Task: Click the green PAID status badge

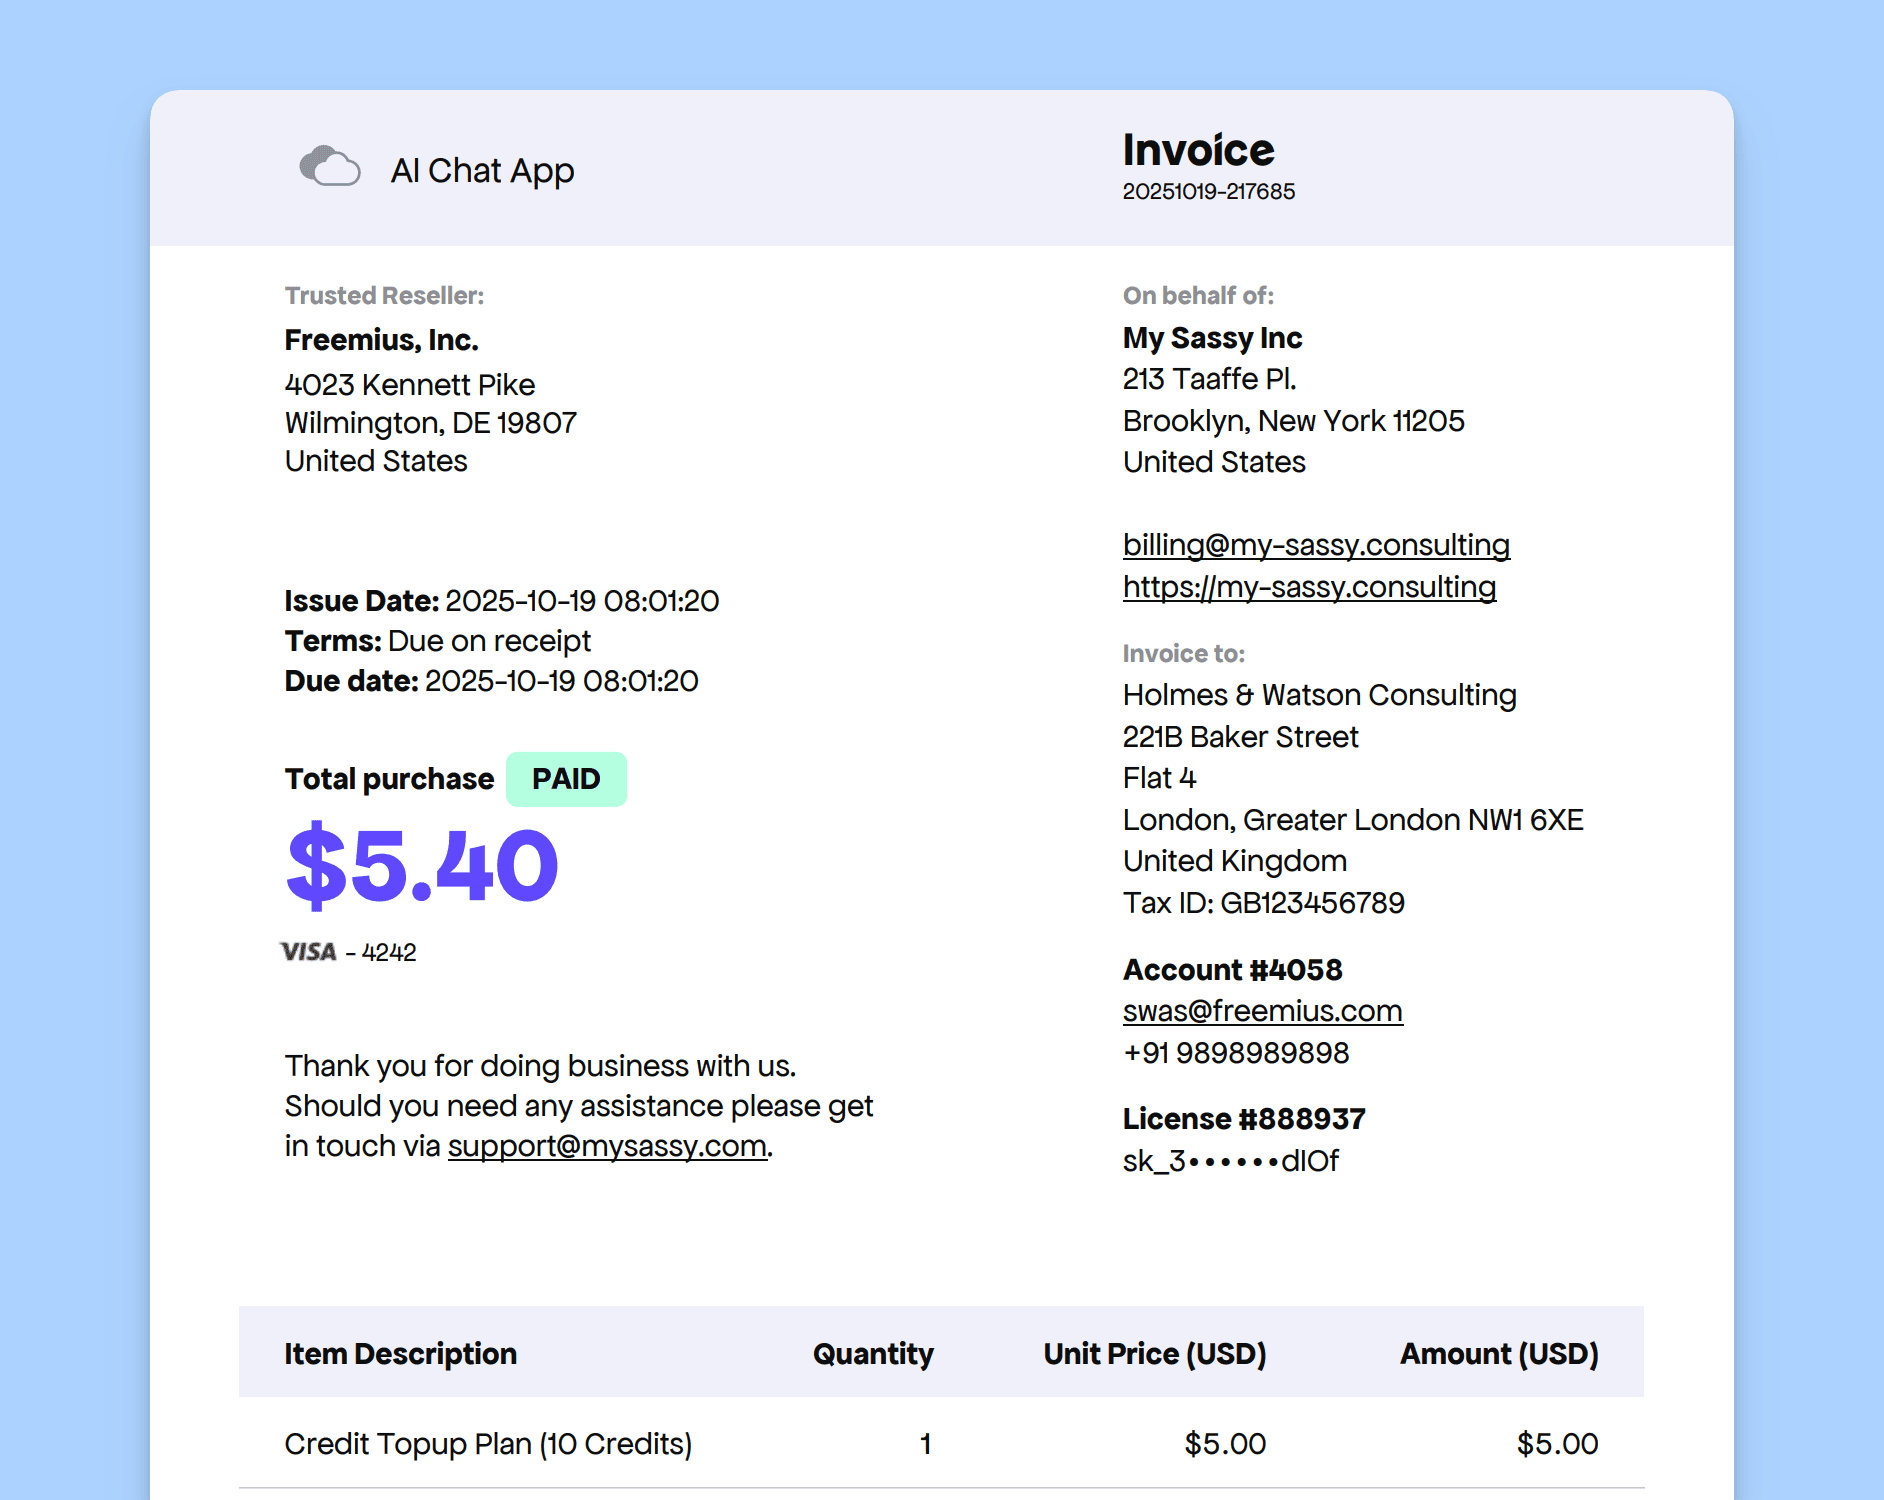Action: pos(566,779)
